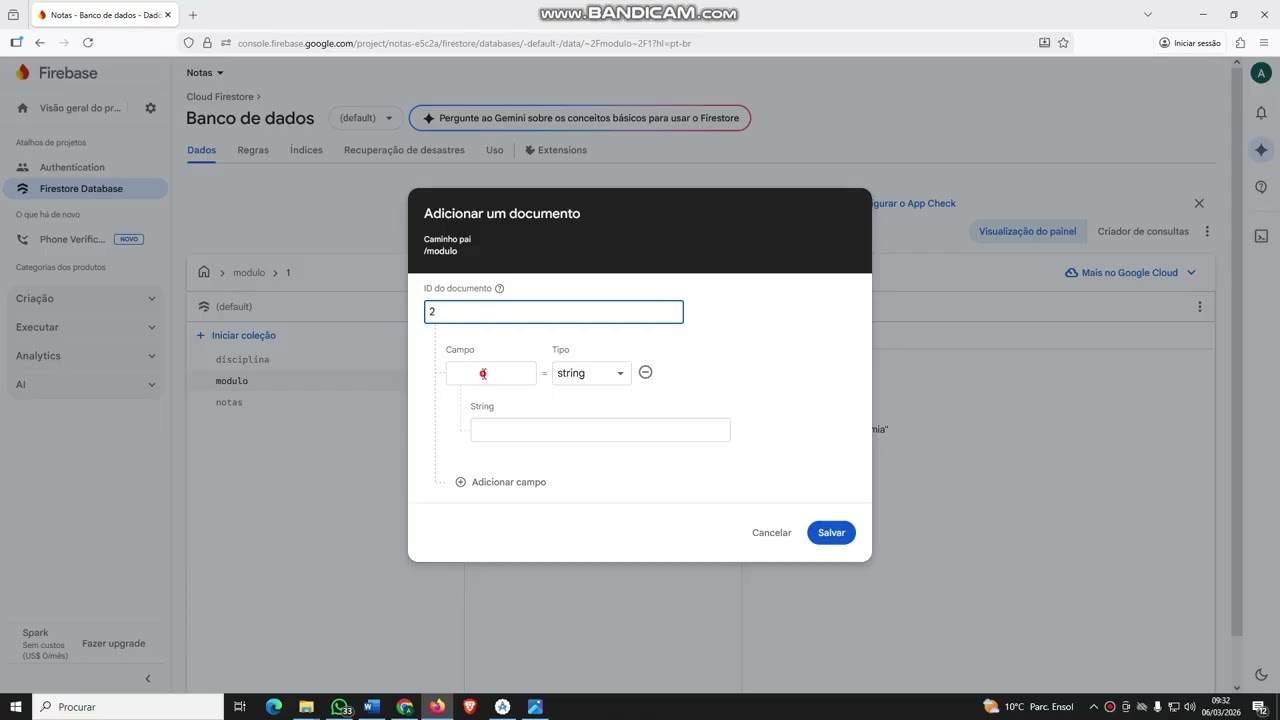Click the home icon for Visão geral
Viewport: 1280px width, 720px height.
click(23, 108)
